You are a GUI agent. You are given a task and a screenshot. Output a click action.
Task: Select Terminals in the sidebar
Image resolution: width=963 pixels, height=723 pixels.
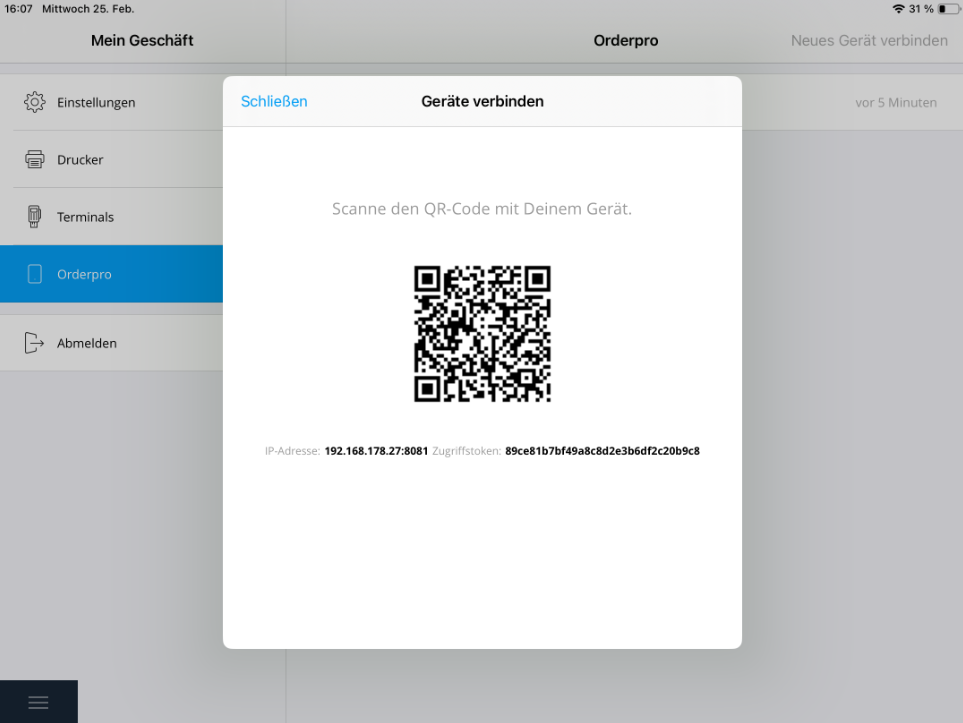111,216
